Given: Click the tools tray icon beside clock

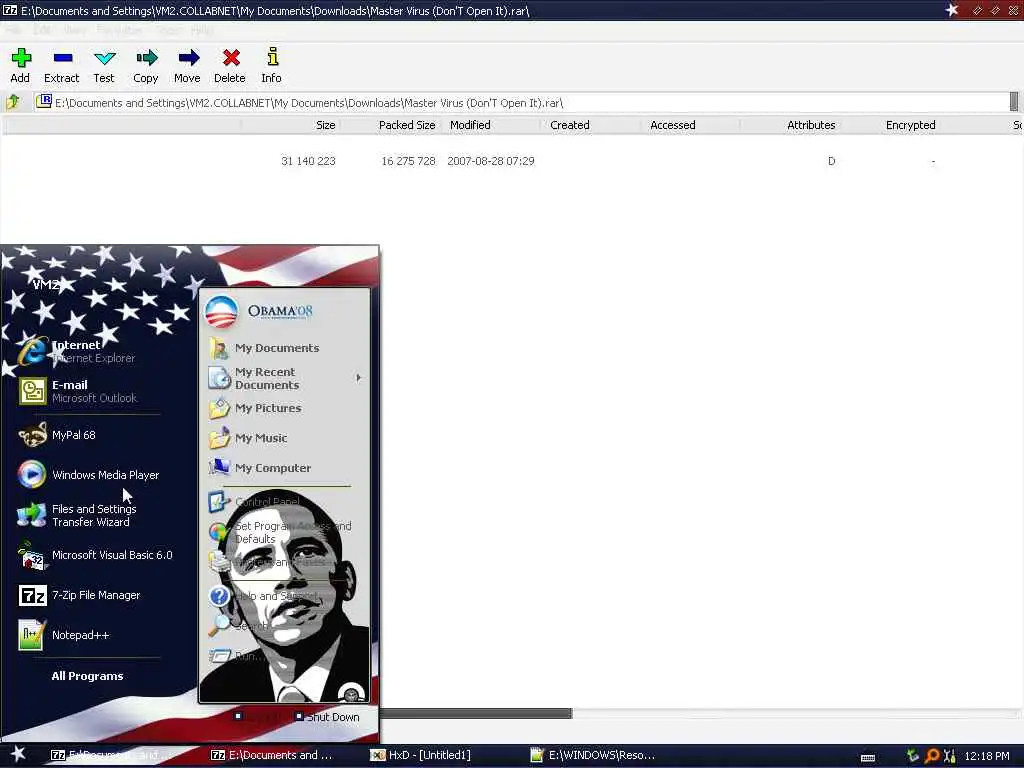Looking at the screenshot, I should coord(950,756).
